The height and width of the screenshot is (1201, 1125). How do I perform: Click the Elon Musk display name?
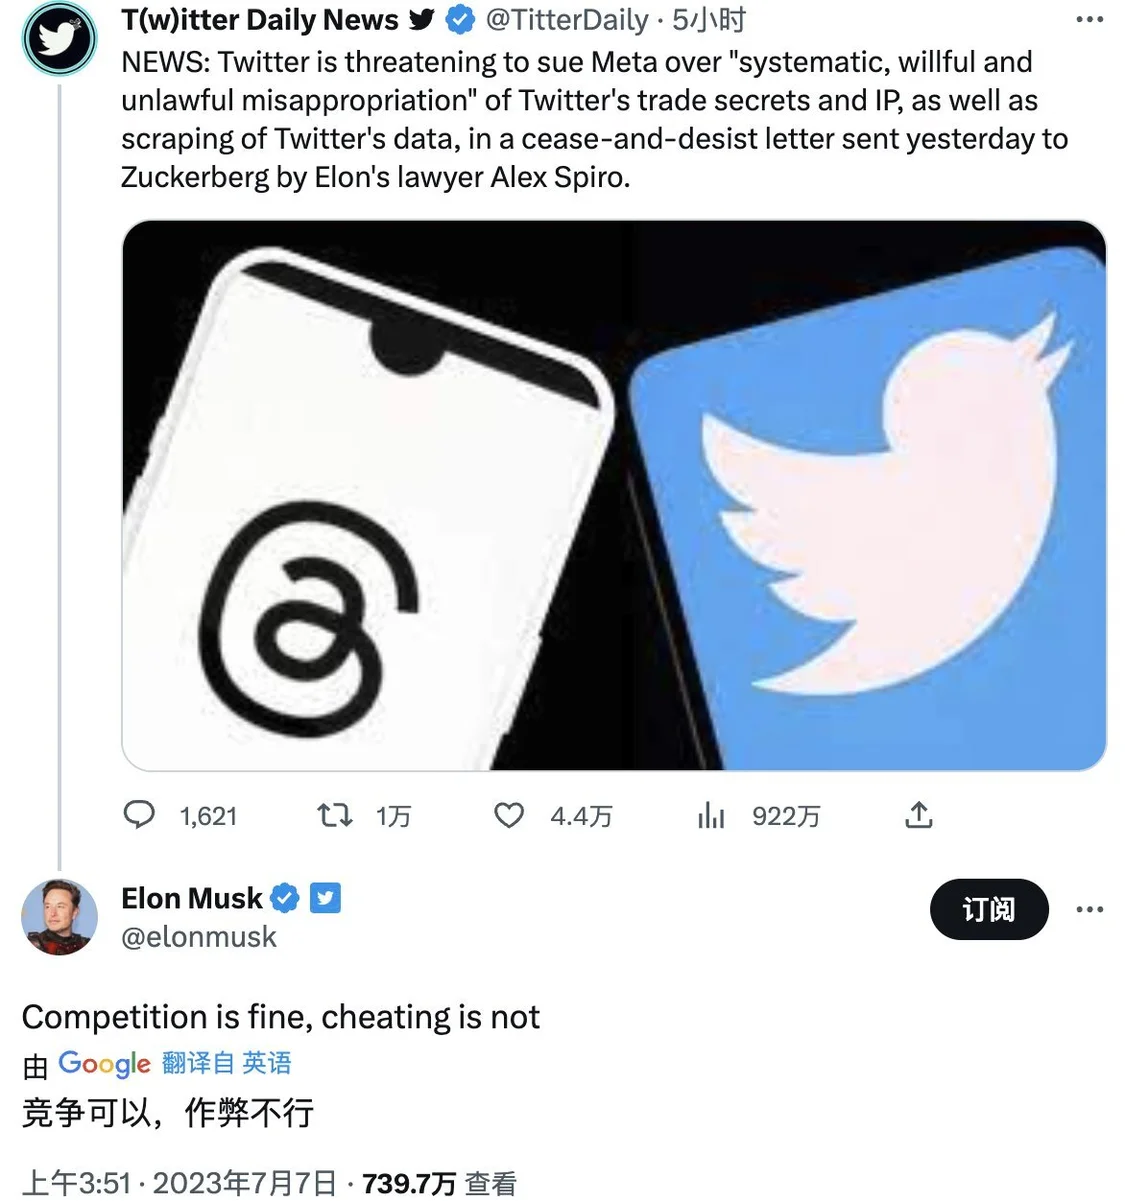tap(191, 898)
